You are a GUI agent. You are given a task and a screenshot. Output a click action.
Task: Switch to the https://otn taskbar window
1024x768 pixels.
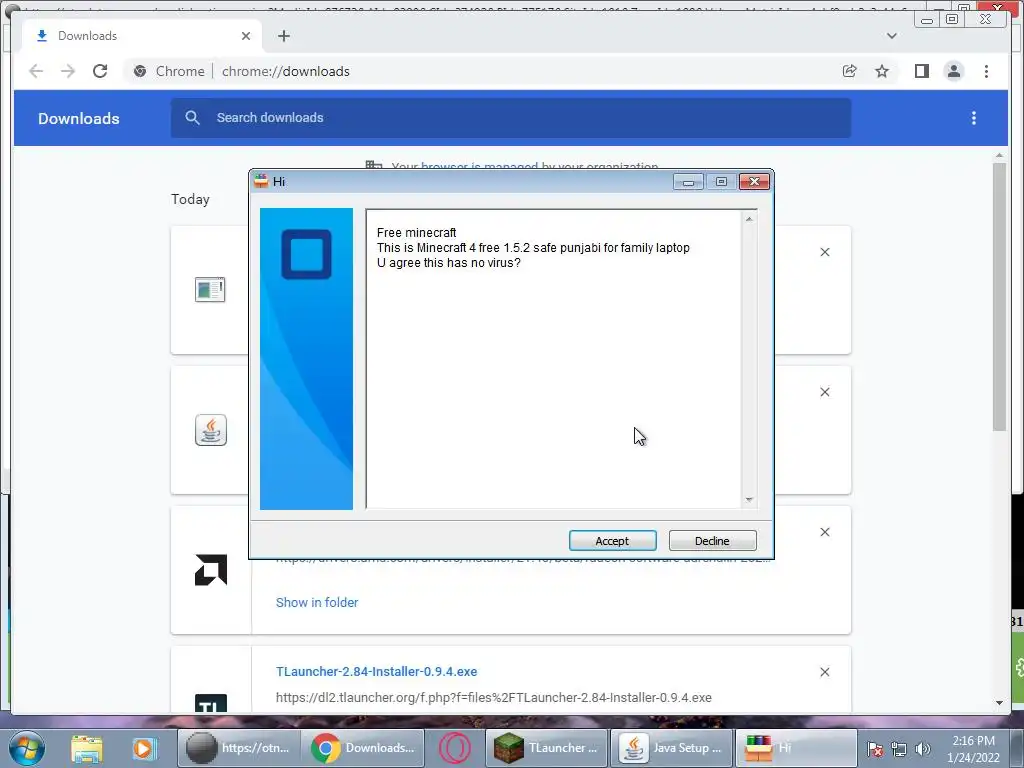coord(238,748)
